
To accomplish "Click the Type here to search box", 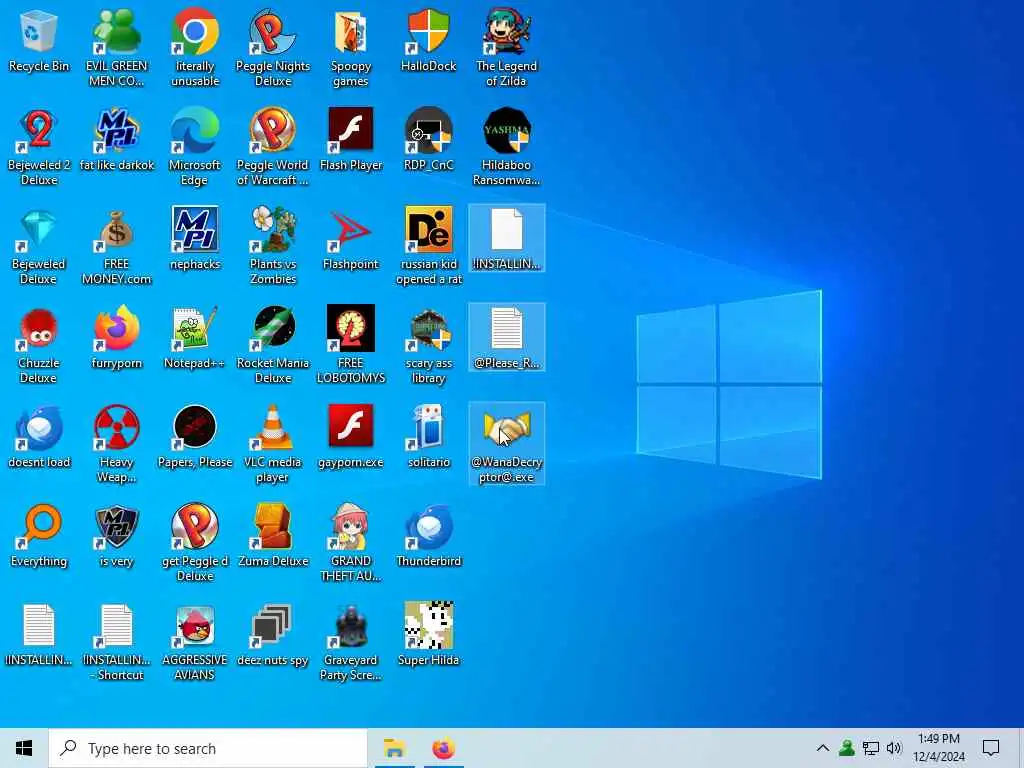I will (208, 748).
